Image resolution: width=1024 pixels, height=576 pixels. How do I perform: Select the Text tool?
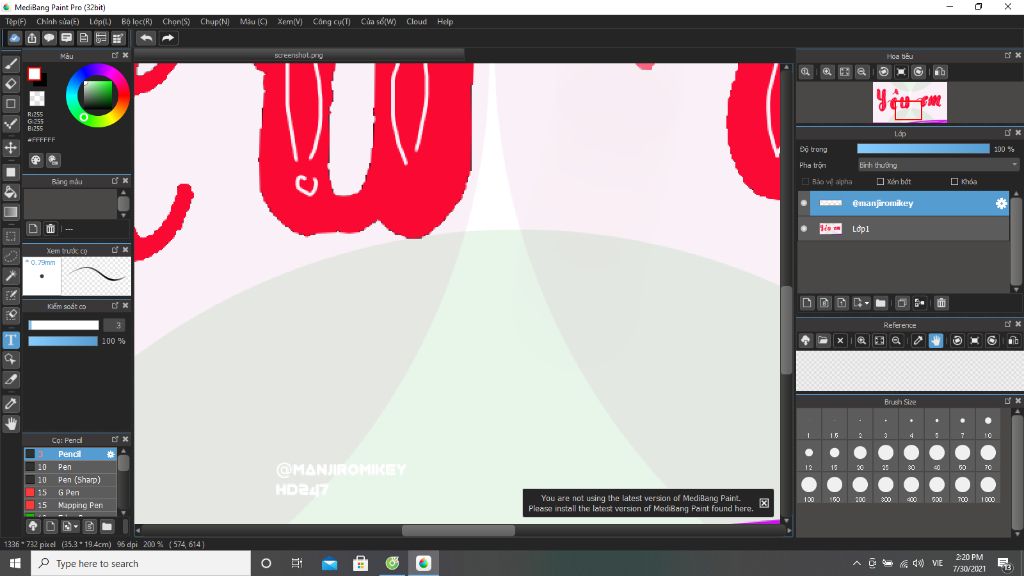[10, 340]
